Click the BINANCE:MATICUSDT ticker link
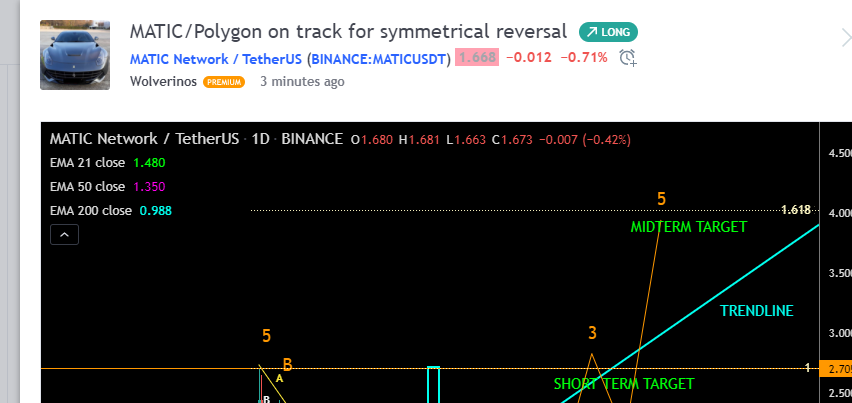 (377, 58)
